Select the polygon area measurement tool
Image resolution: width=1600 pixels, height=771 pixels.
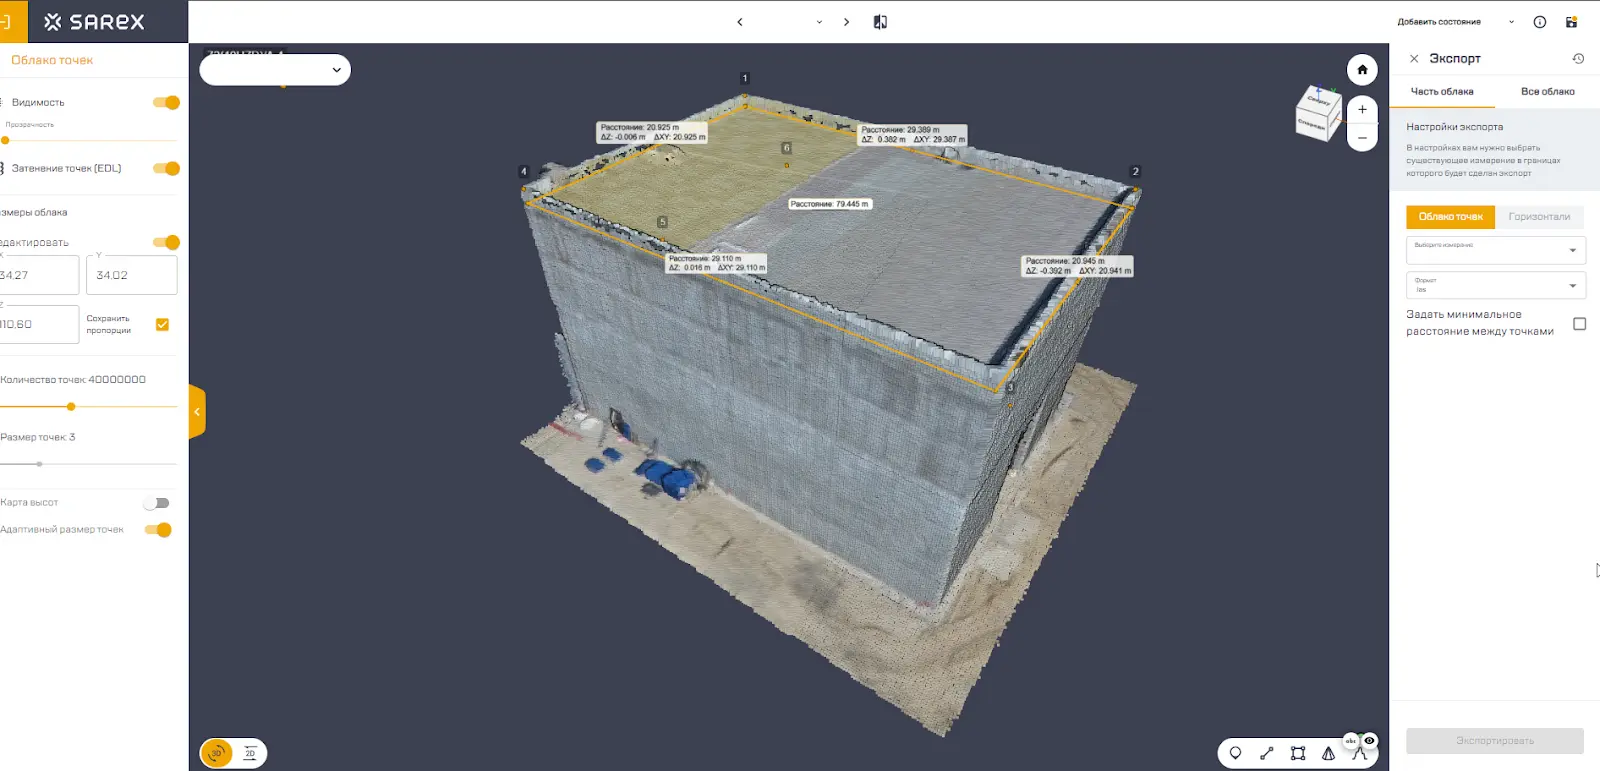[1297, 753]
